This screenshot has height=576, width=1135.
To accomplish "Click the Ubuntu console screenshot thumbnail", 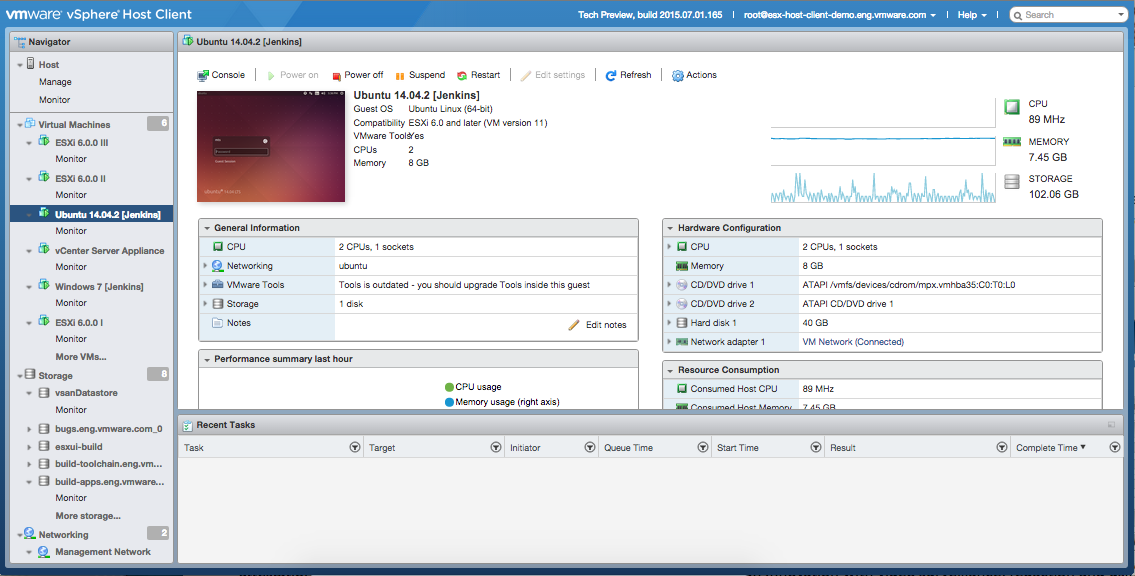I will [271, 146].
